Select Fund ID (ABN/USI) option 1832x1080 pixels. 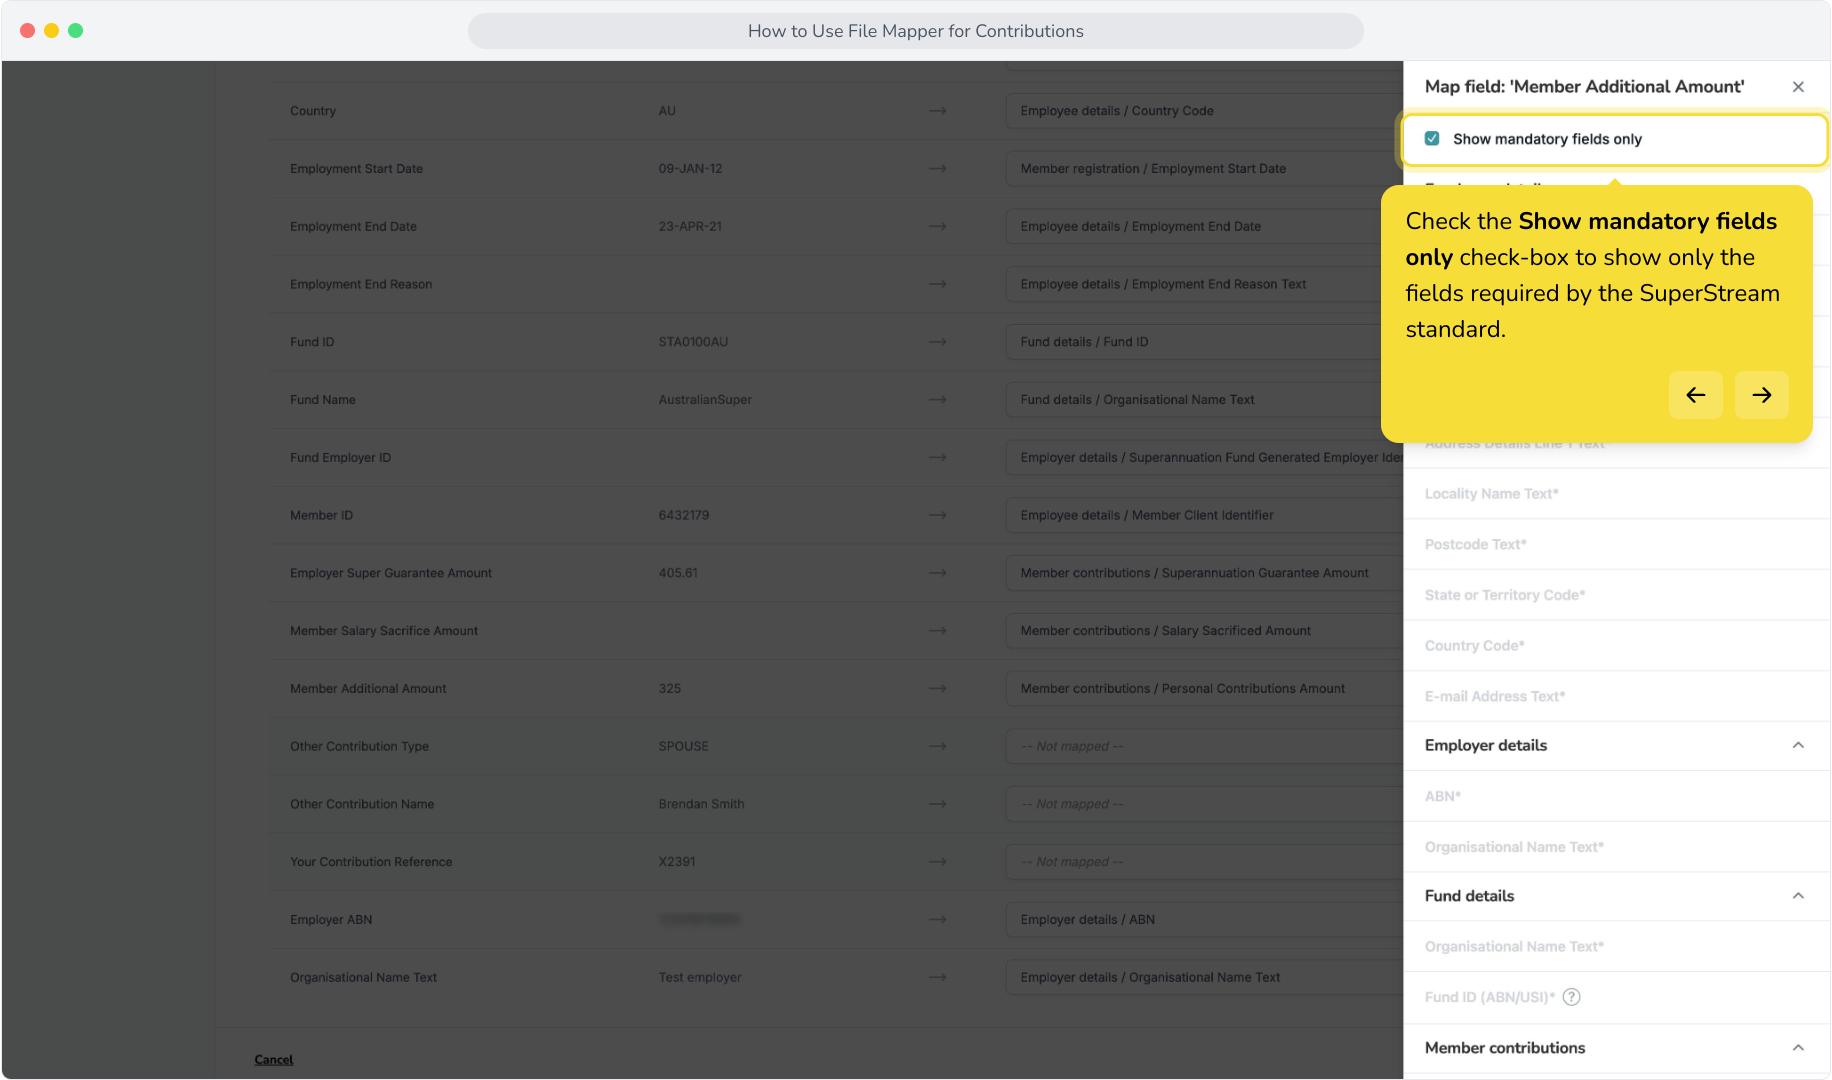pos(1616,997)
